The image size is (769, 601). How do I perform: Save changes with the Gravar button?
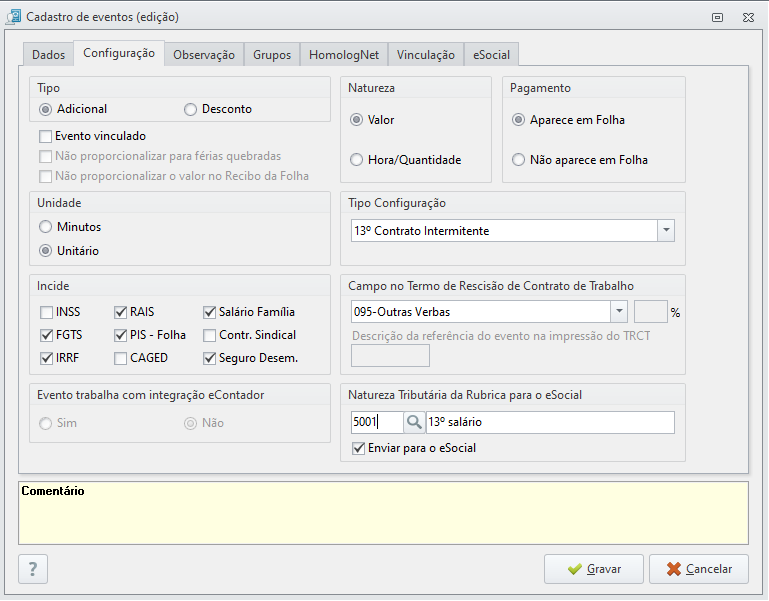[593, 569]
